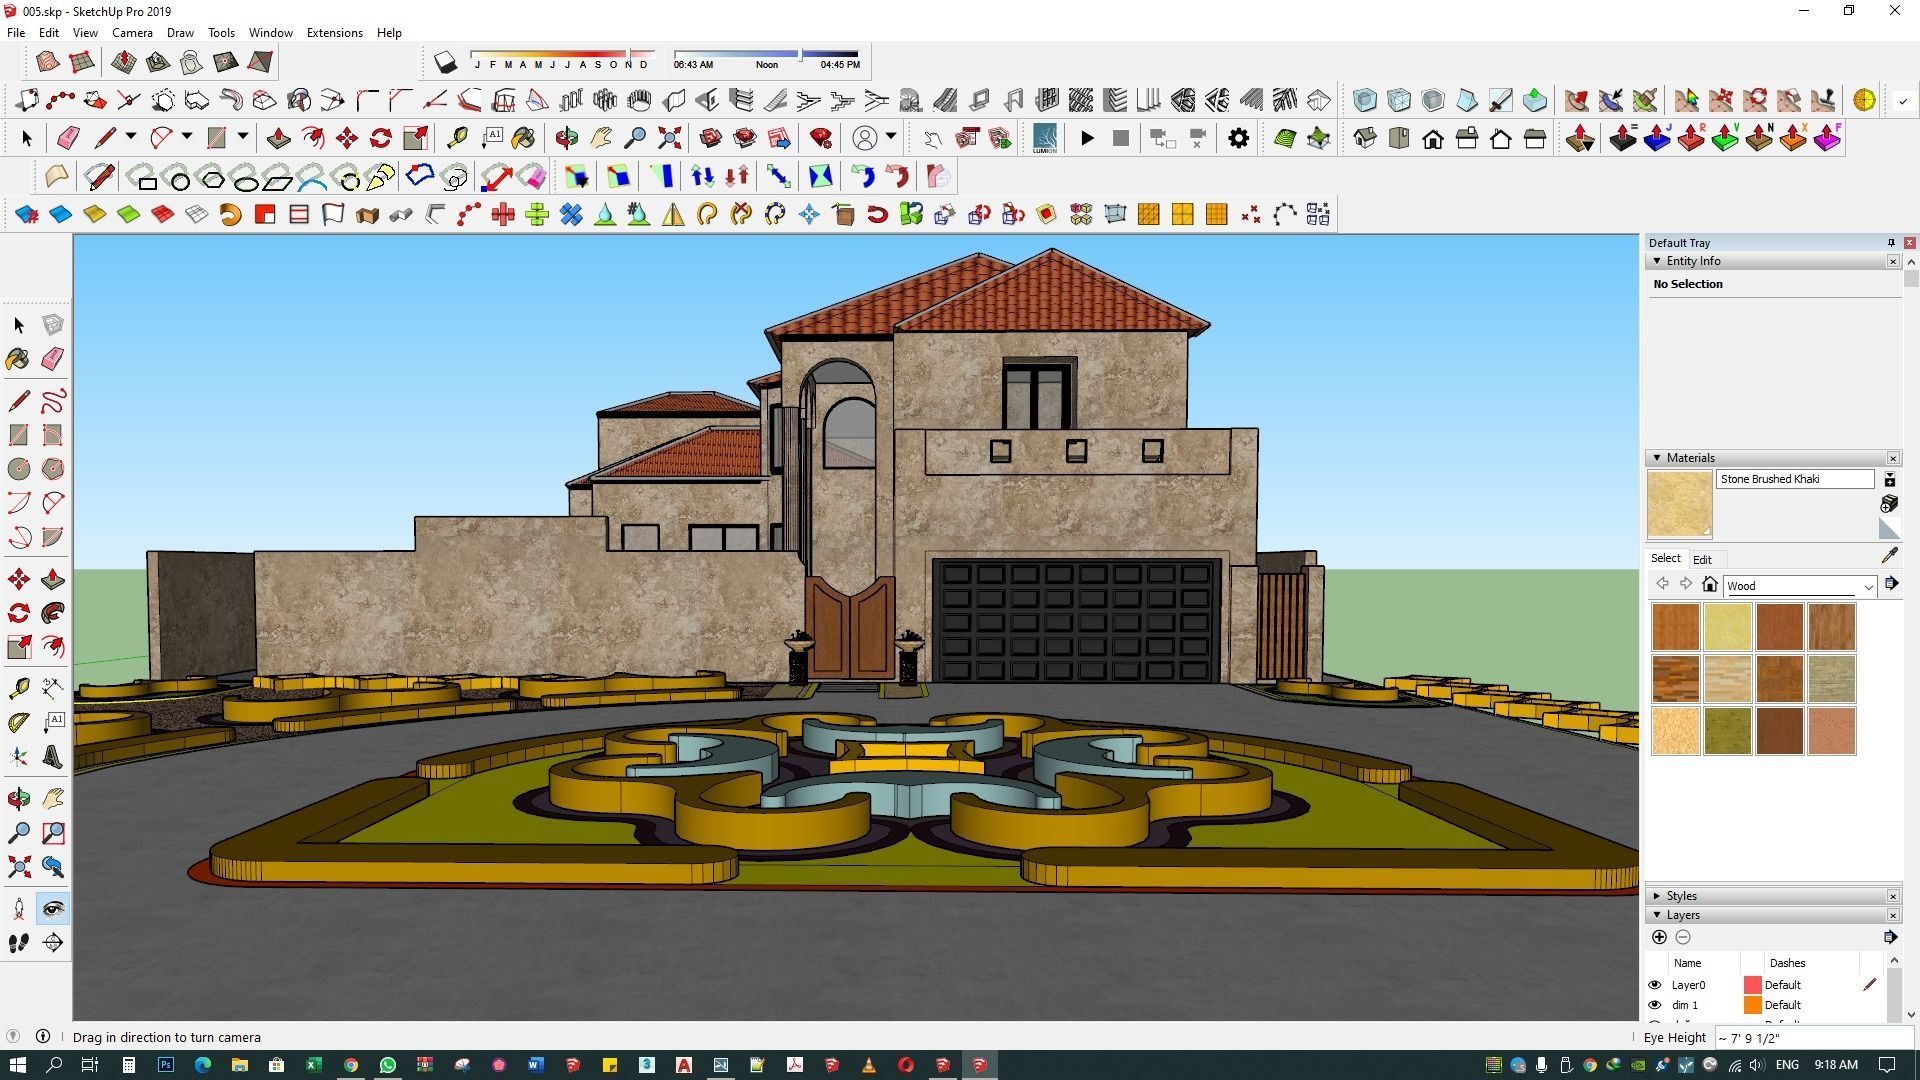Select the Text label tool in left toolbar

(x=53, y=722)
